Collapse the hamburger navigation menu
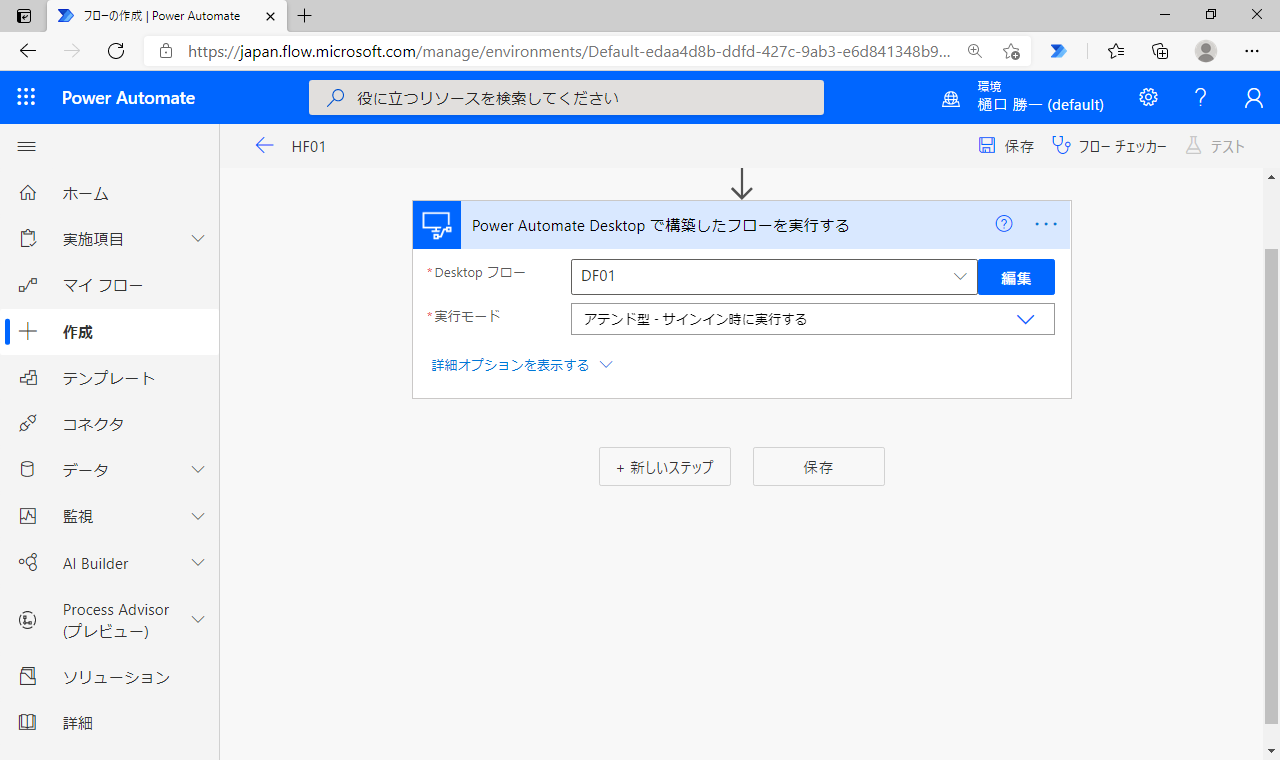The height and width of the screenshot is (760, 1280). pos(27,146)
